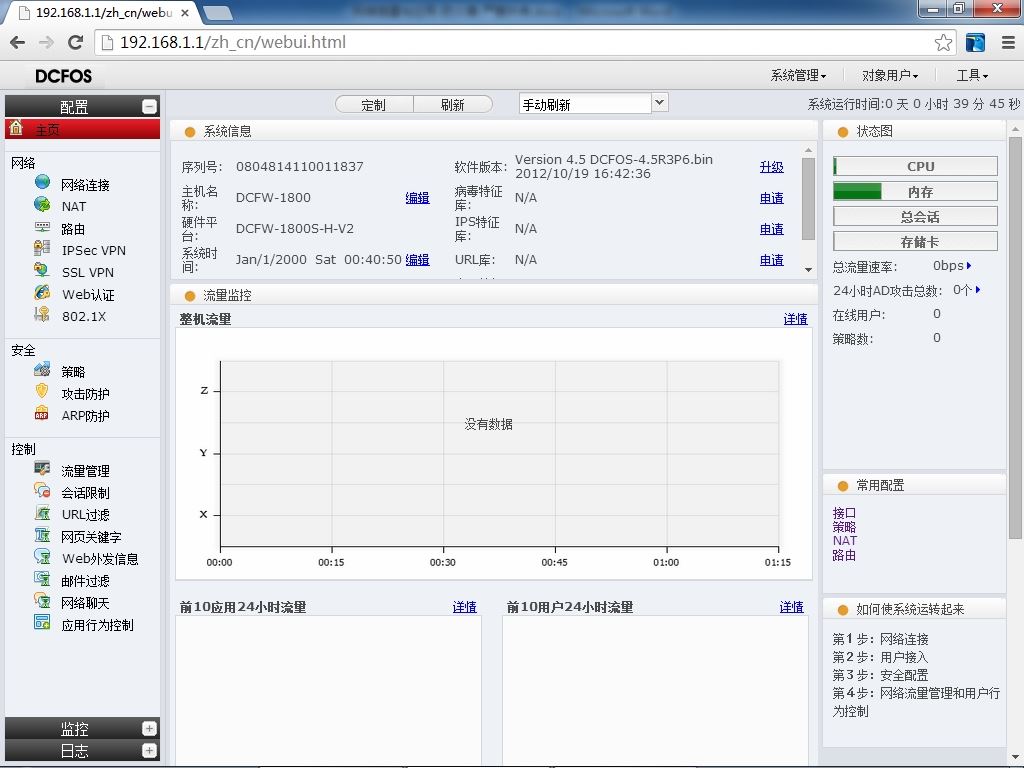Click the ARP防护 icon
Viewport: 1024px width, 768px height.
coord(42,413)
